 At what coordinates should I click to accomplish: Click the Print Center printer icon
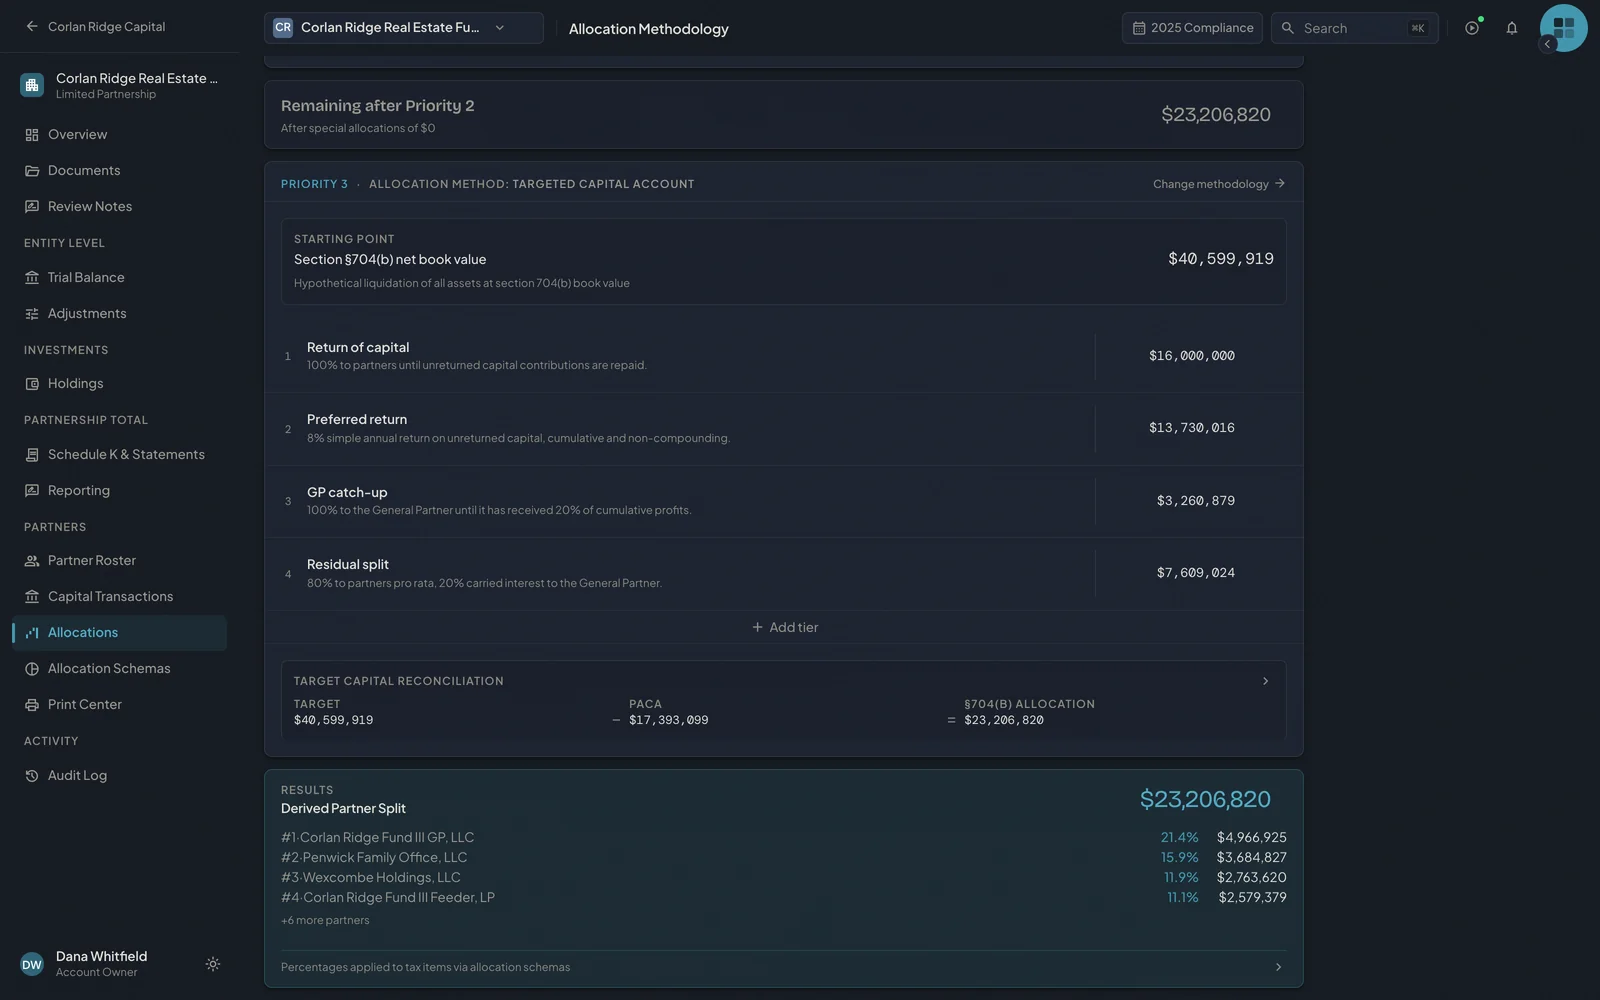click(x=32, y=704)
